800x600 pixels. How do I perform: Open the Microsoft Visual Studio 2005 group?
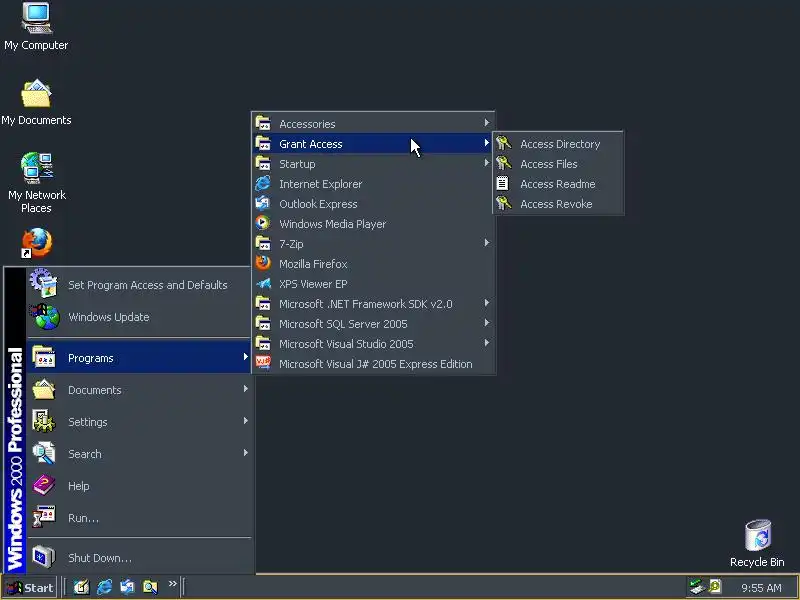click(x=373, y=343)
